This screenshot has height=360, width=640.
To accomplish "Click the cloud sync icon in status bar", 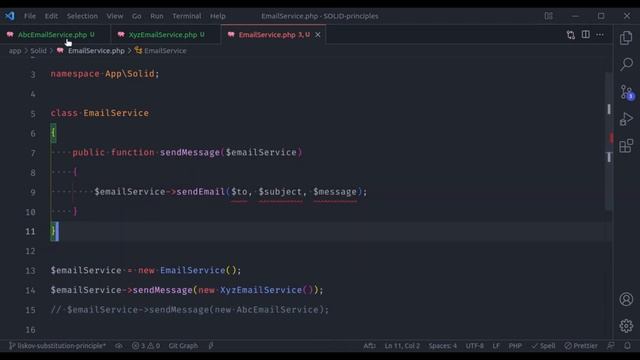I will point(119,346).
